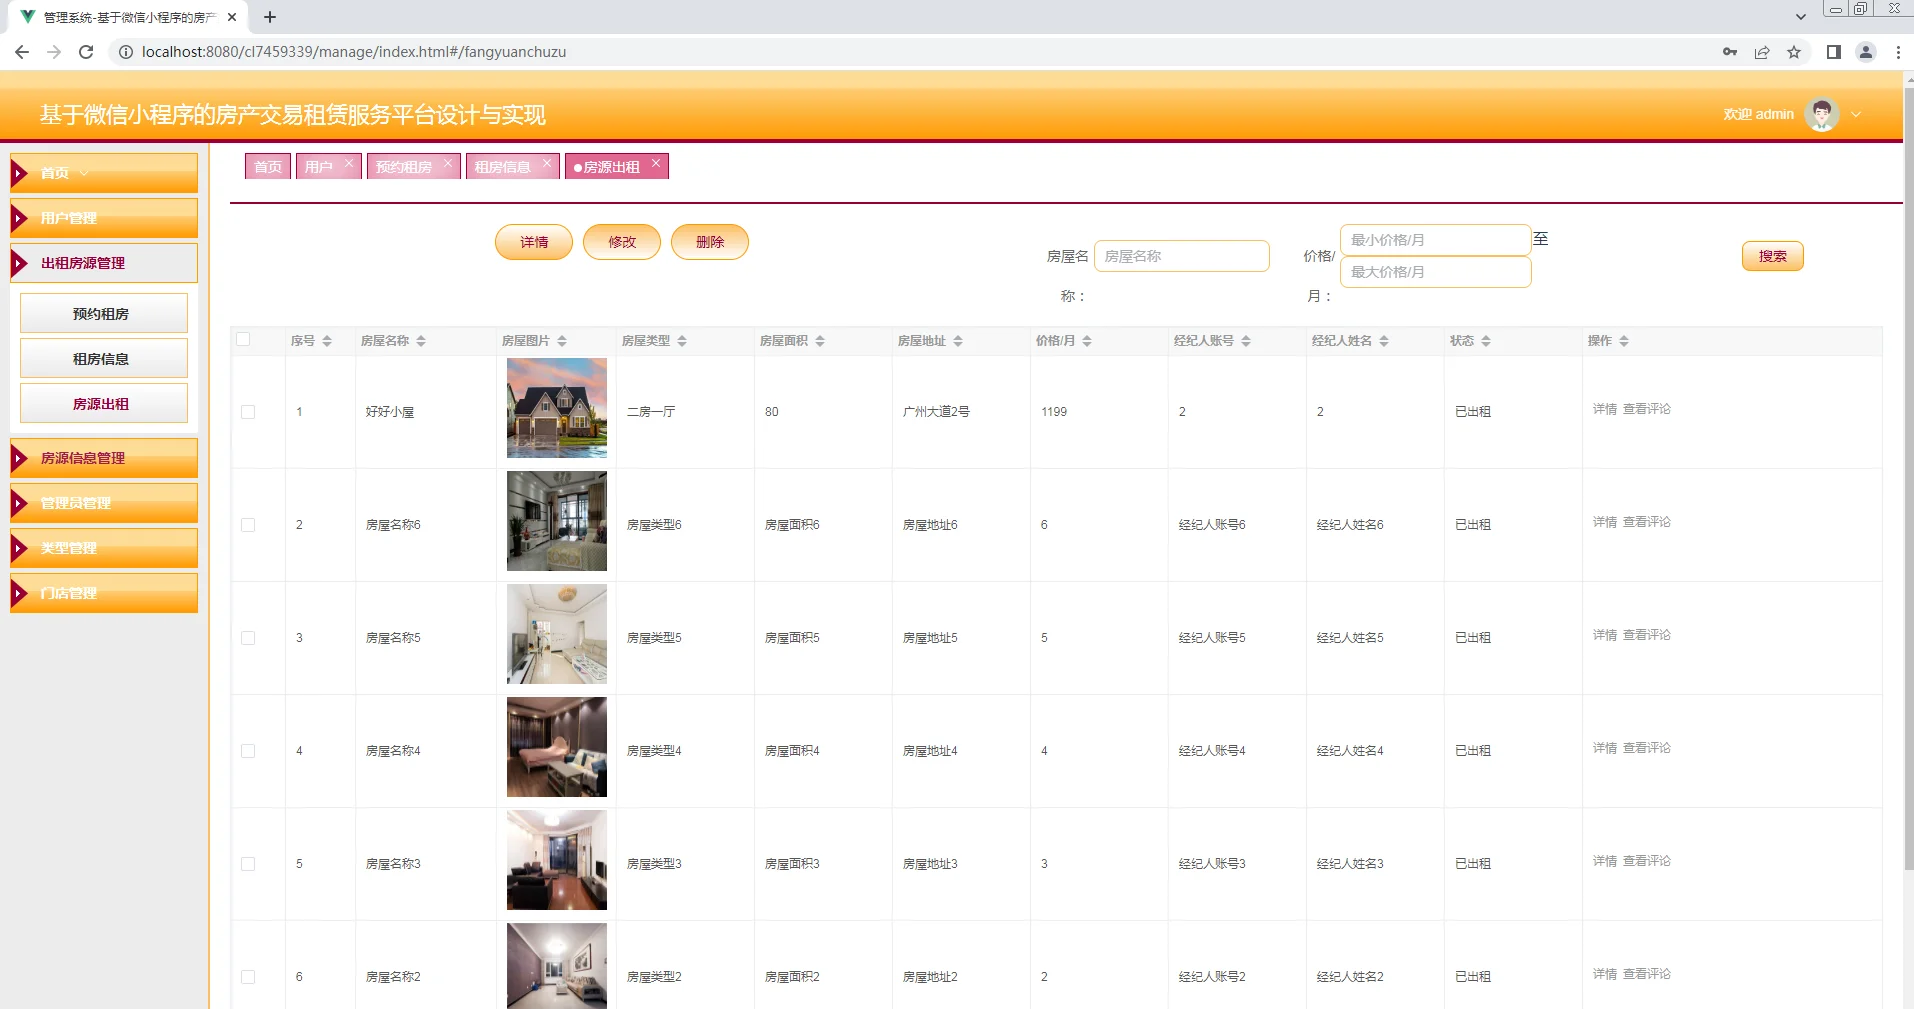Viewport: 1914px width, 1009px height.
Task: Open the admin account dropdown chevron
Action: pos(1857,114)
